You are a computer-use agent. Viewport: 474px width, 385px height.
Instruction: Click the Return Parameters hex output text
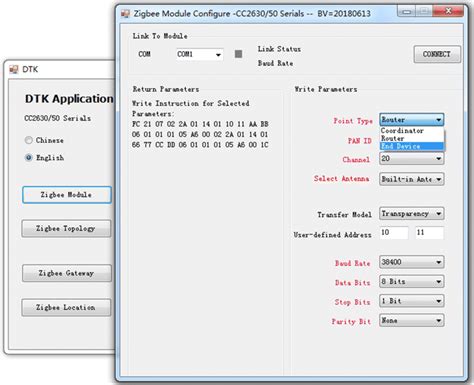(x=200, y=134)
